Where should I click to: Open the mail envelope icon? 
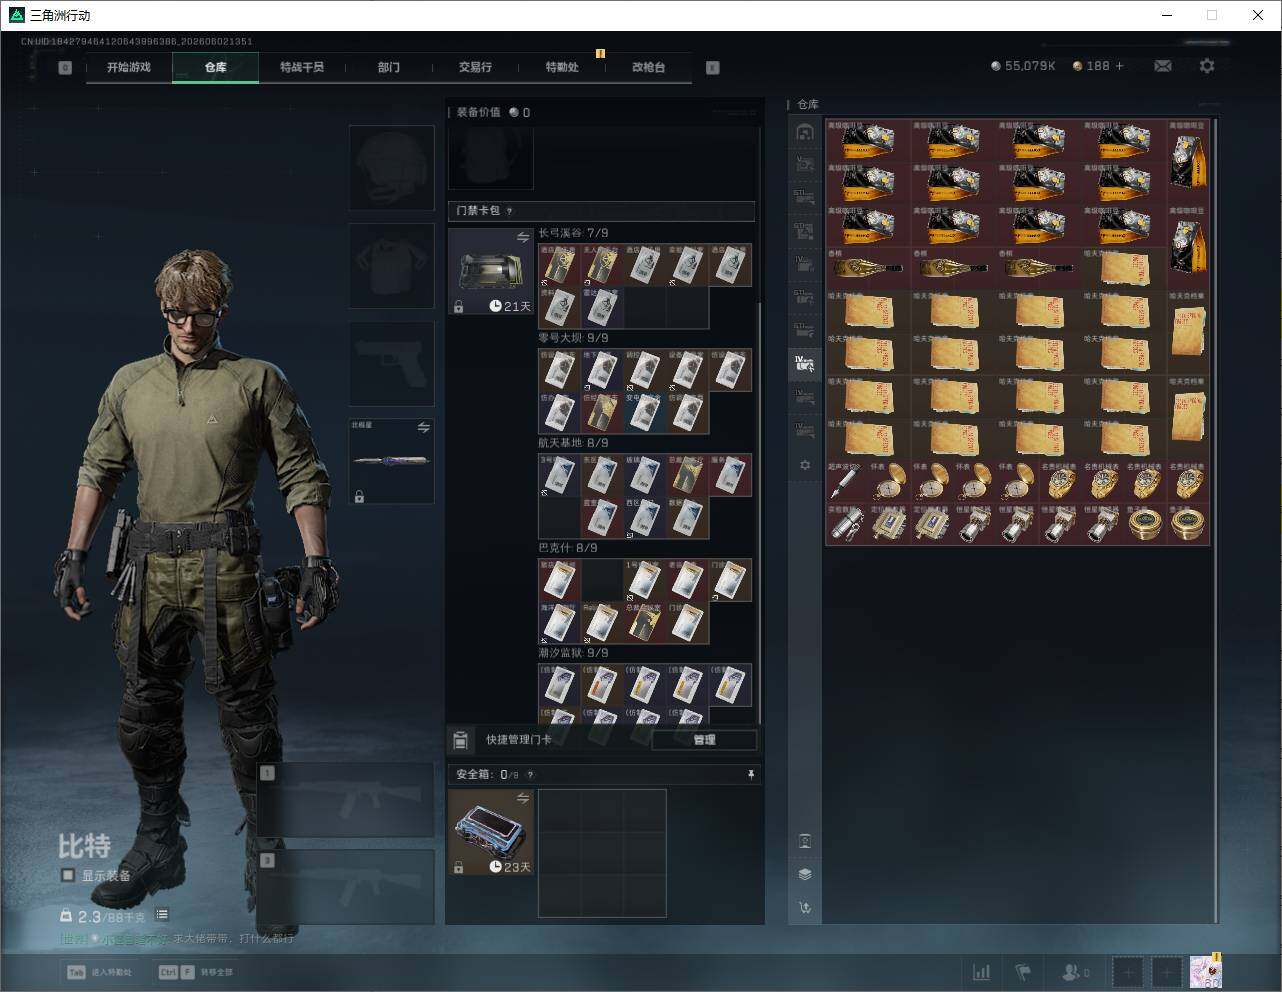[x=1162, y=66]
